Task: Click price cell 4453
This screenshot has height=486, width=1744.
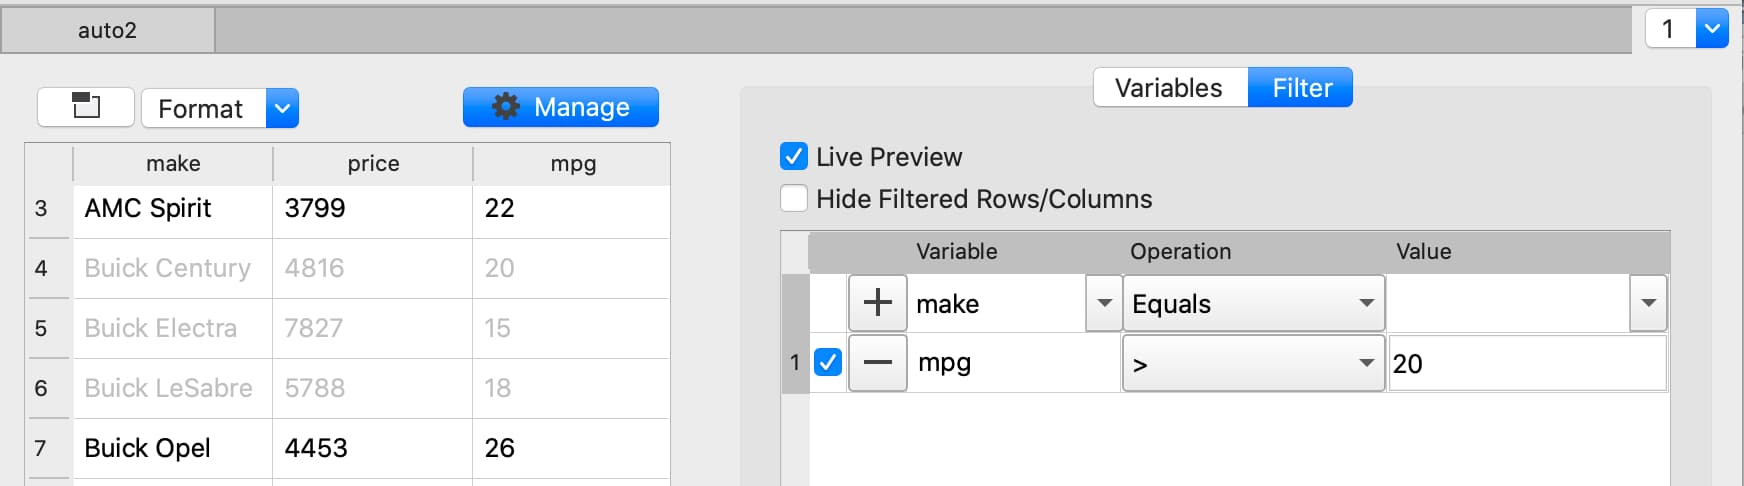Action: 373,448
